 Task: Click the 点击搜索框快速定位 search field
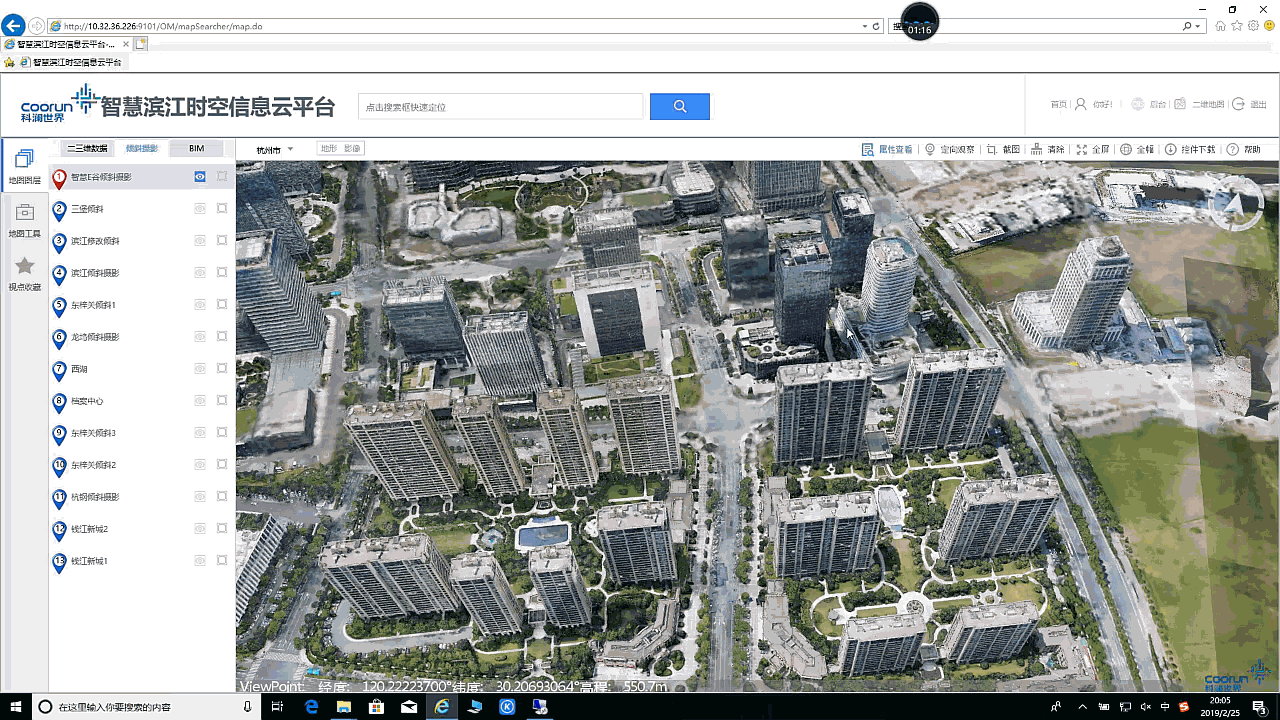500,106
